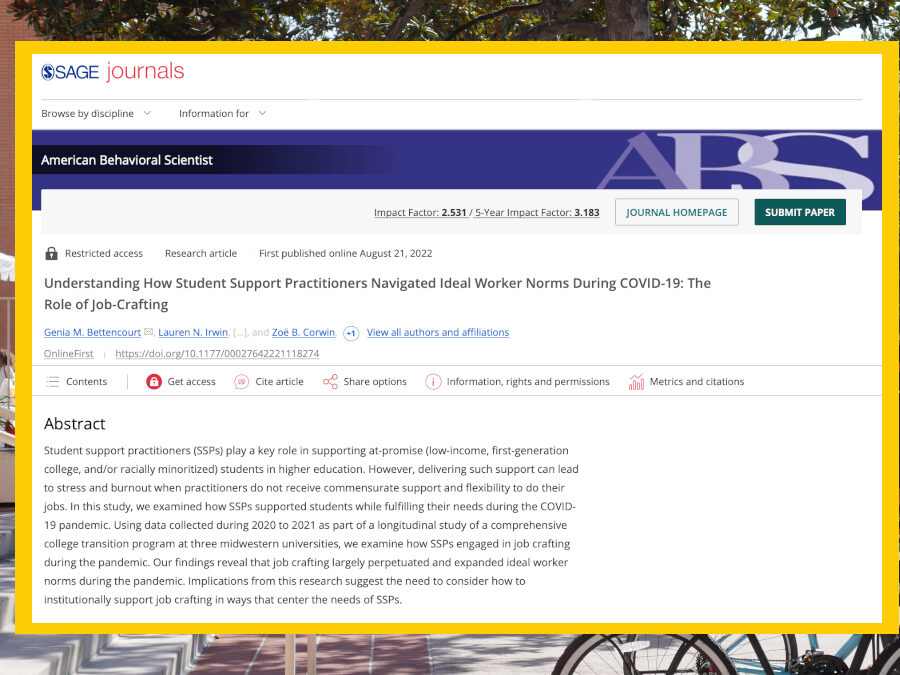Viewport: 900px width, 675px height.
Task: Select the Restricted access text
Action: (104, 253)
